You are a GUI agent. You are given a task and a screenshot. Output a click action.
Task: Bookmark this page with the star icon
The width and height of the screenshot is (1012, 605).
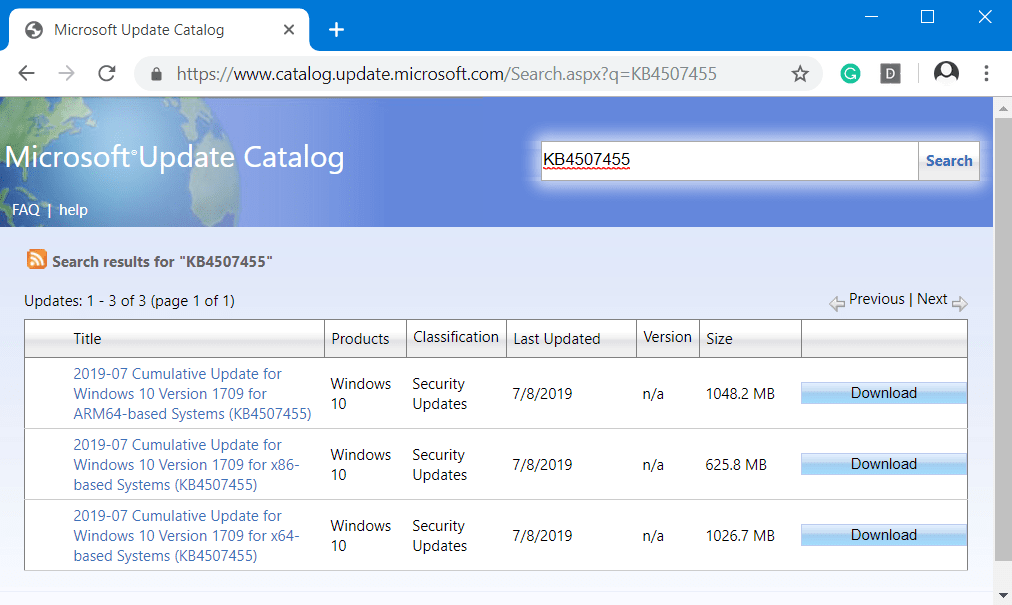800,74
